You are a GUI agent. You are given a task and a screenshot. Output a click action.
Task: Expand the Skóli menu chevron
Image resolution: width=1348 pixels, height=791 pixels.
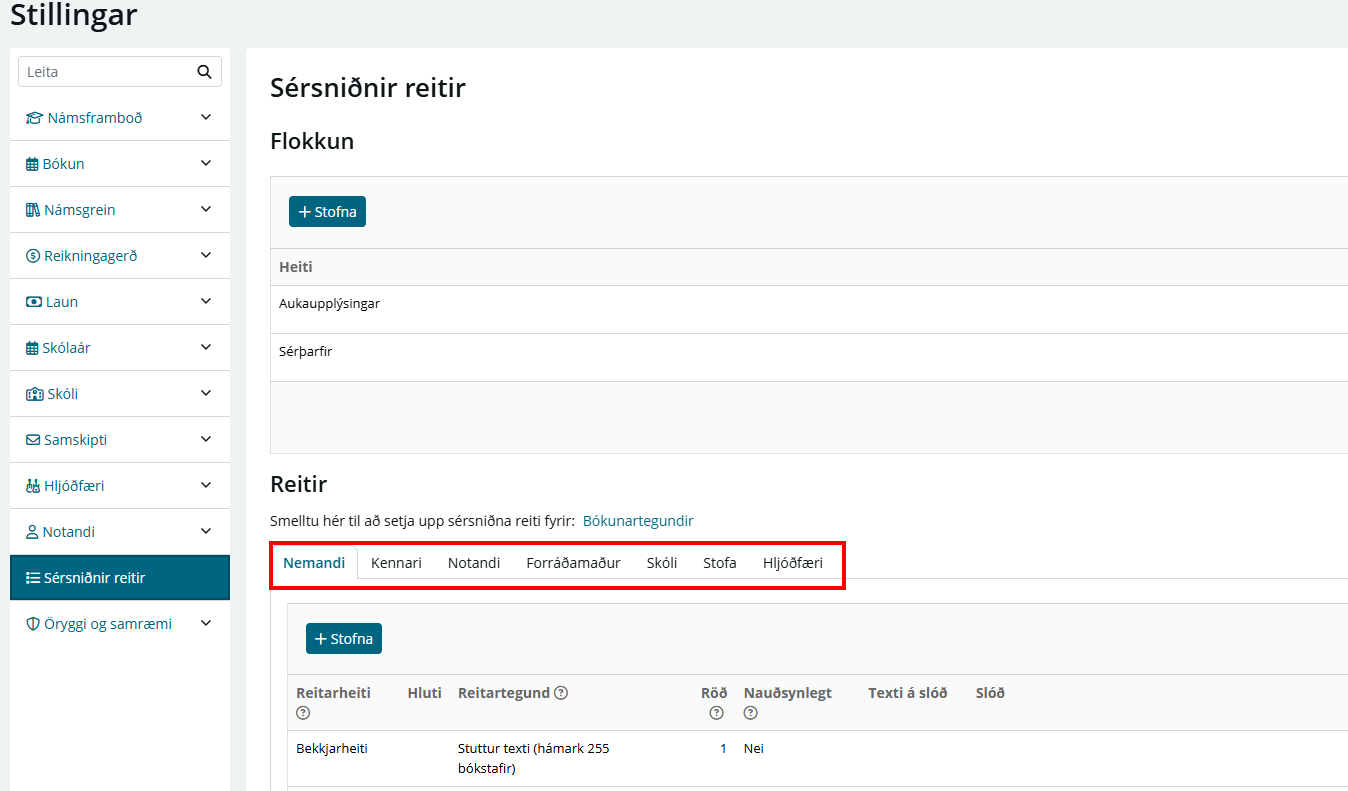coord(206,393)
